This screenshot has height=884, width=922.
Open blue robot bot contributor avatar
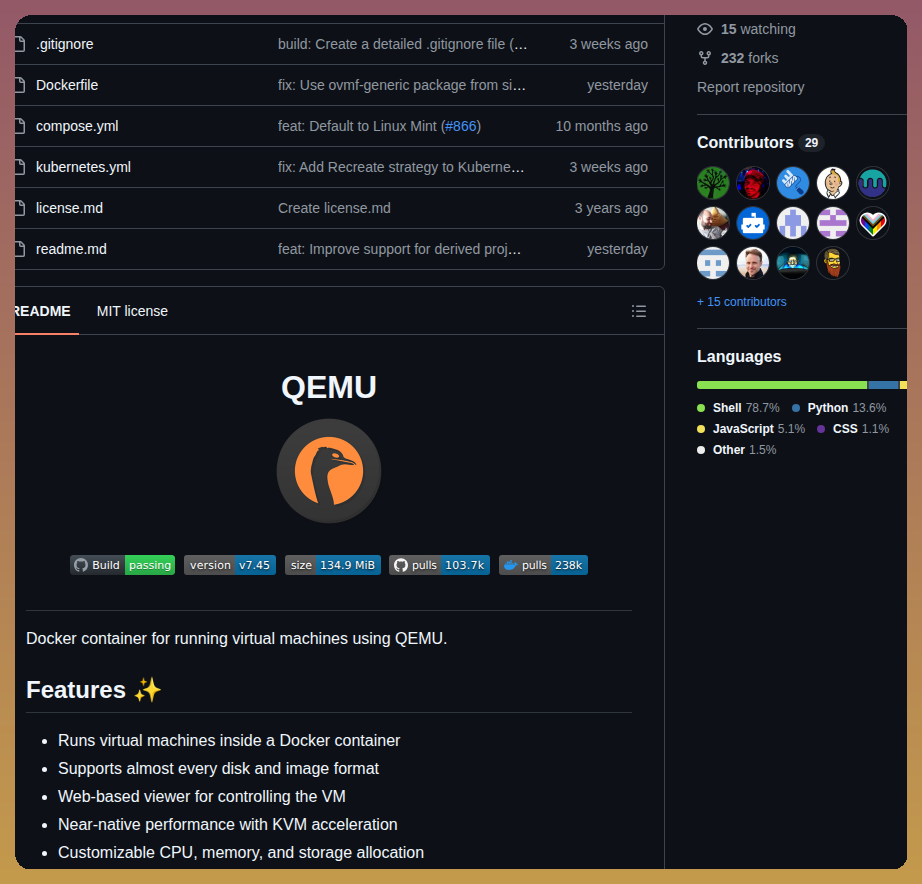point(753,223)
